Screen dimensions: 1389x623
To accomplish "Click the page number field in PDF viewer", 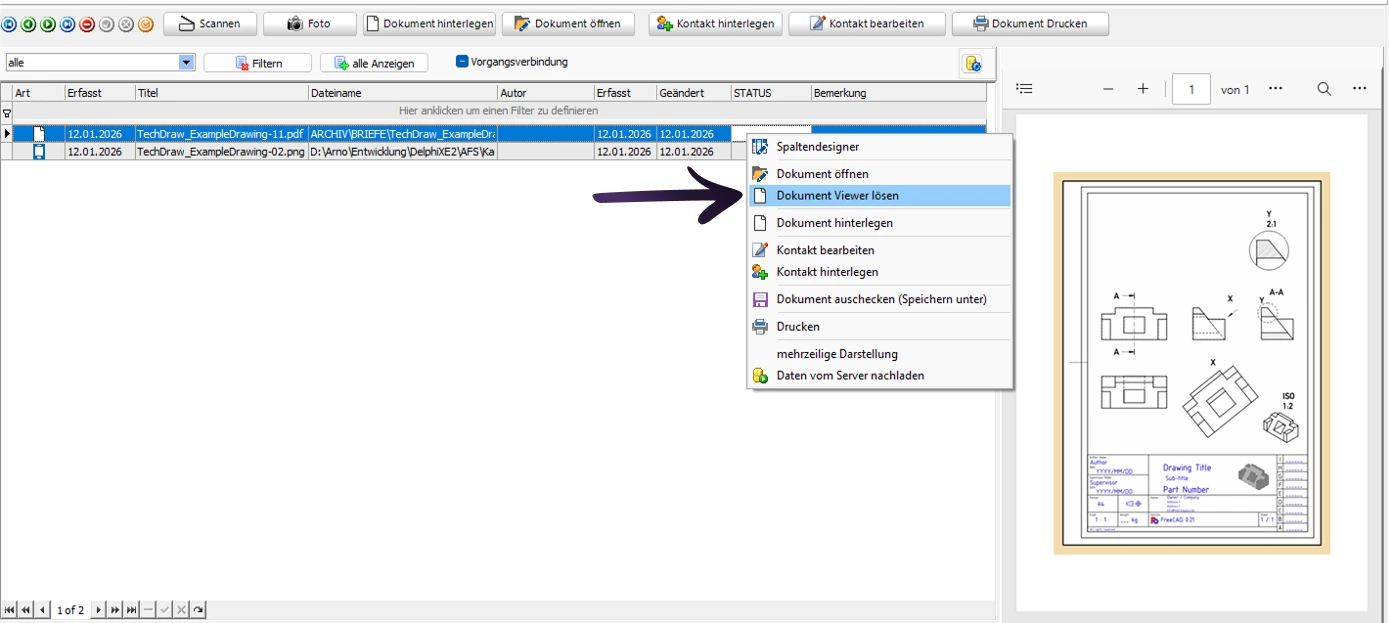I will 1191,89.
